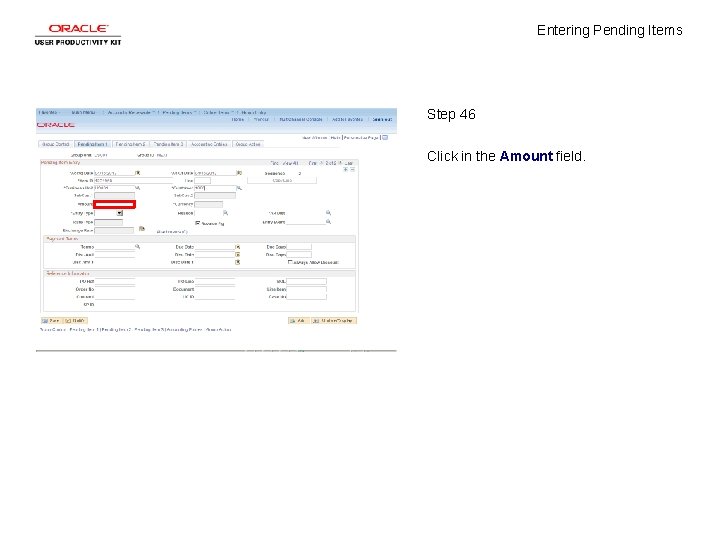This screenshot has height=540, width=720.
Task: Click the Add to Favorites link
Action: click(x=347, y=119)
